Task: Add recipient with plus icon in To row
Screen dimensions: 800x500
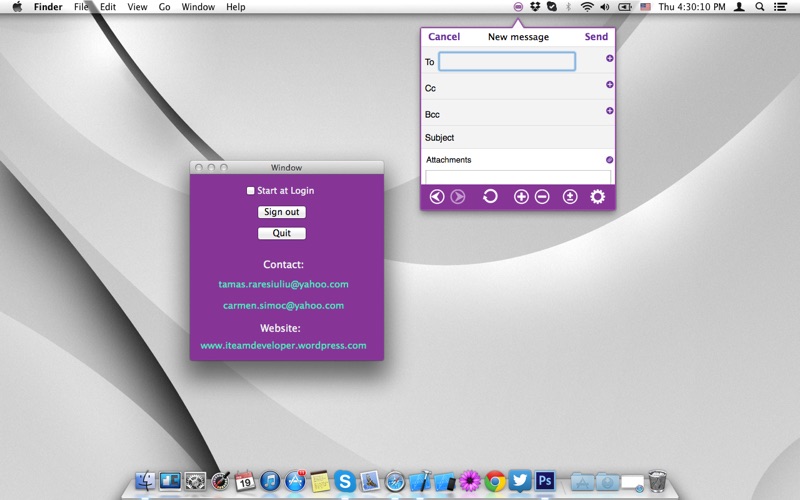Action: [x=609, y=58]
